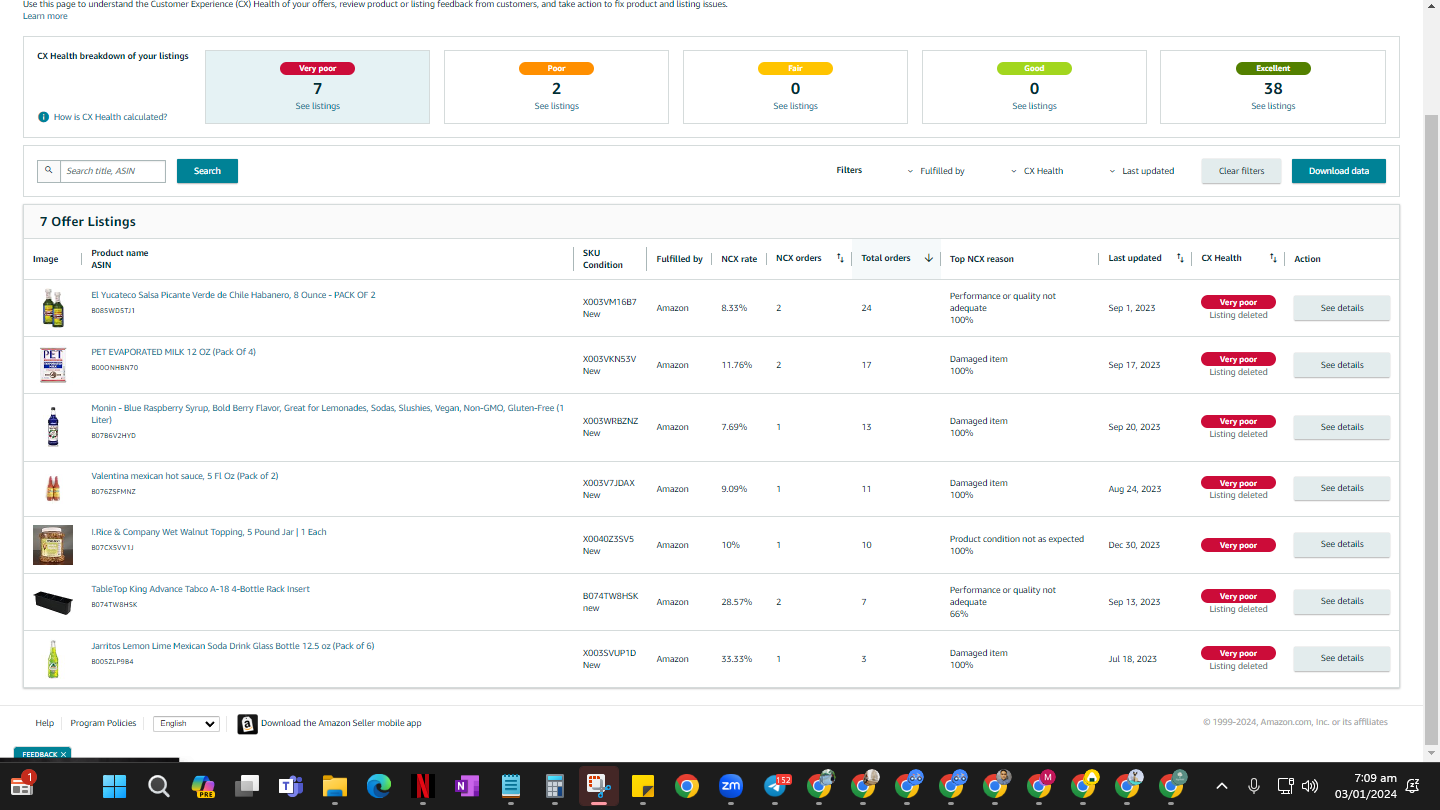Focus the Search title, ASIN input field

click(x=113, y=171)
